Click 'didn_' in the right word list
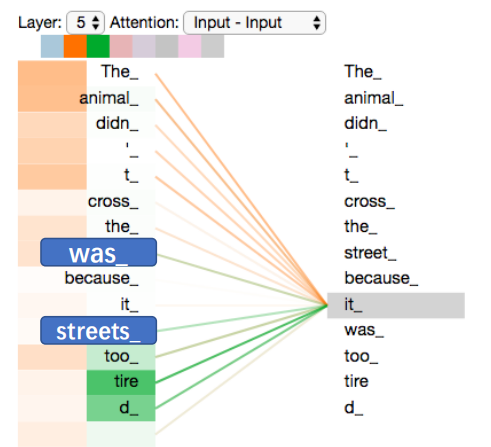The height and width of the screenshot is (447, 491). point(365,124)
